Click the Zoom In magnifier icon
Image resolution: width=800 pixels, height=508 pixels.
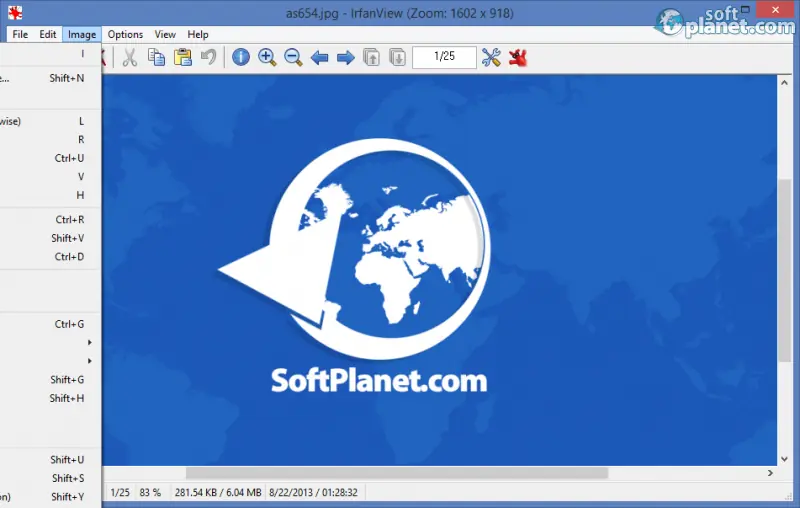tap(267, 57)
